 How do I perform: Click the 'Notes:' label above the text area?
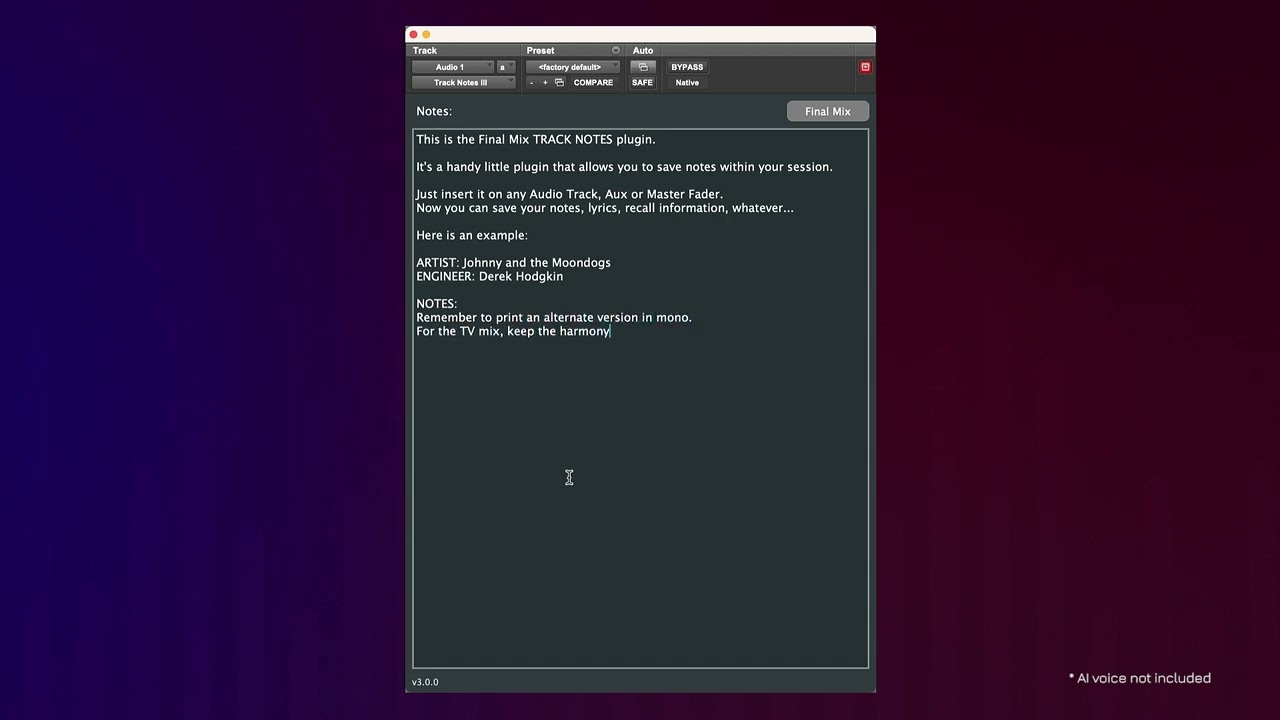434,111
